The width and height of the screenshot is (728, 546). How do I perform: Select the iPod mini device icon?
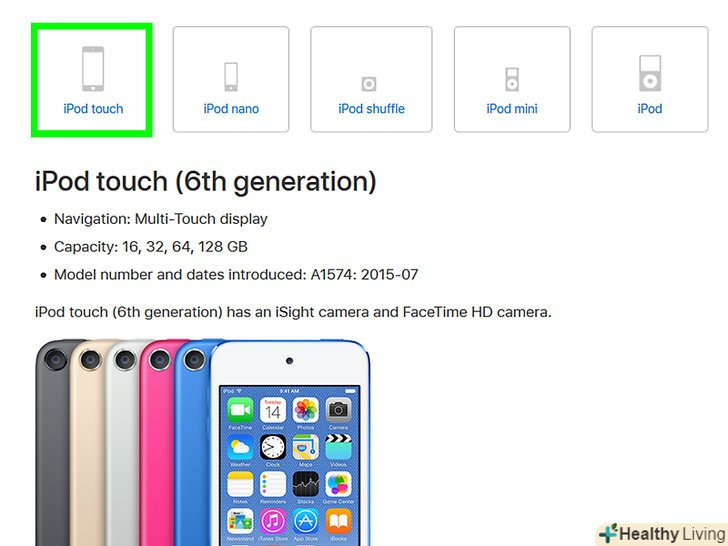click(x=512, y=79)
